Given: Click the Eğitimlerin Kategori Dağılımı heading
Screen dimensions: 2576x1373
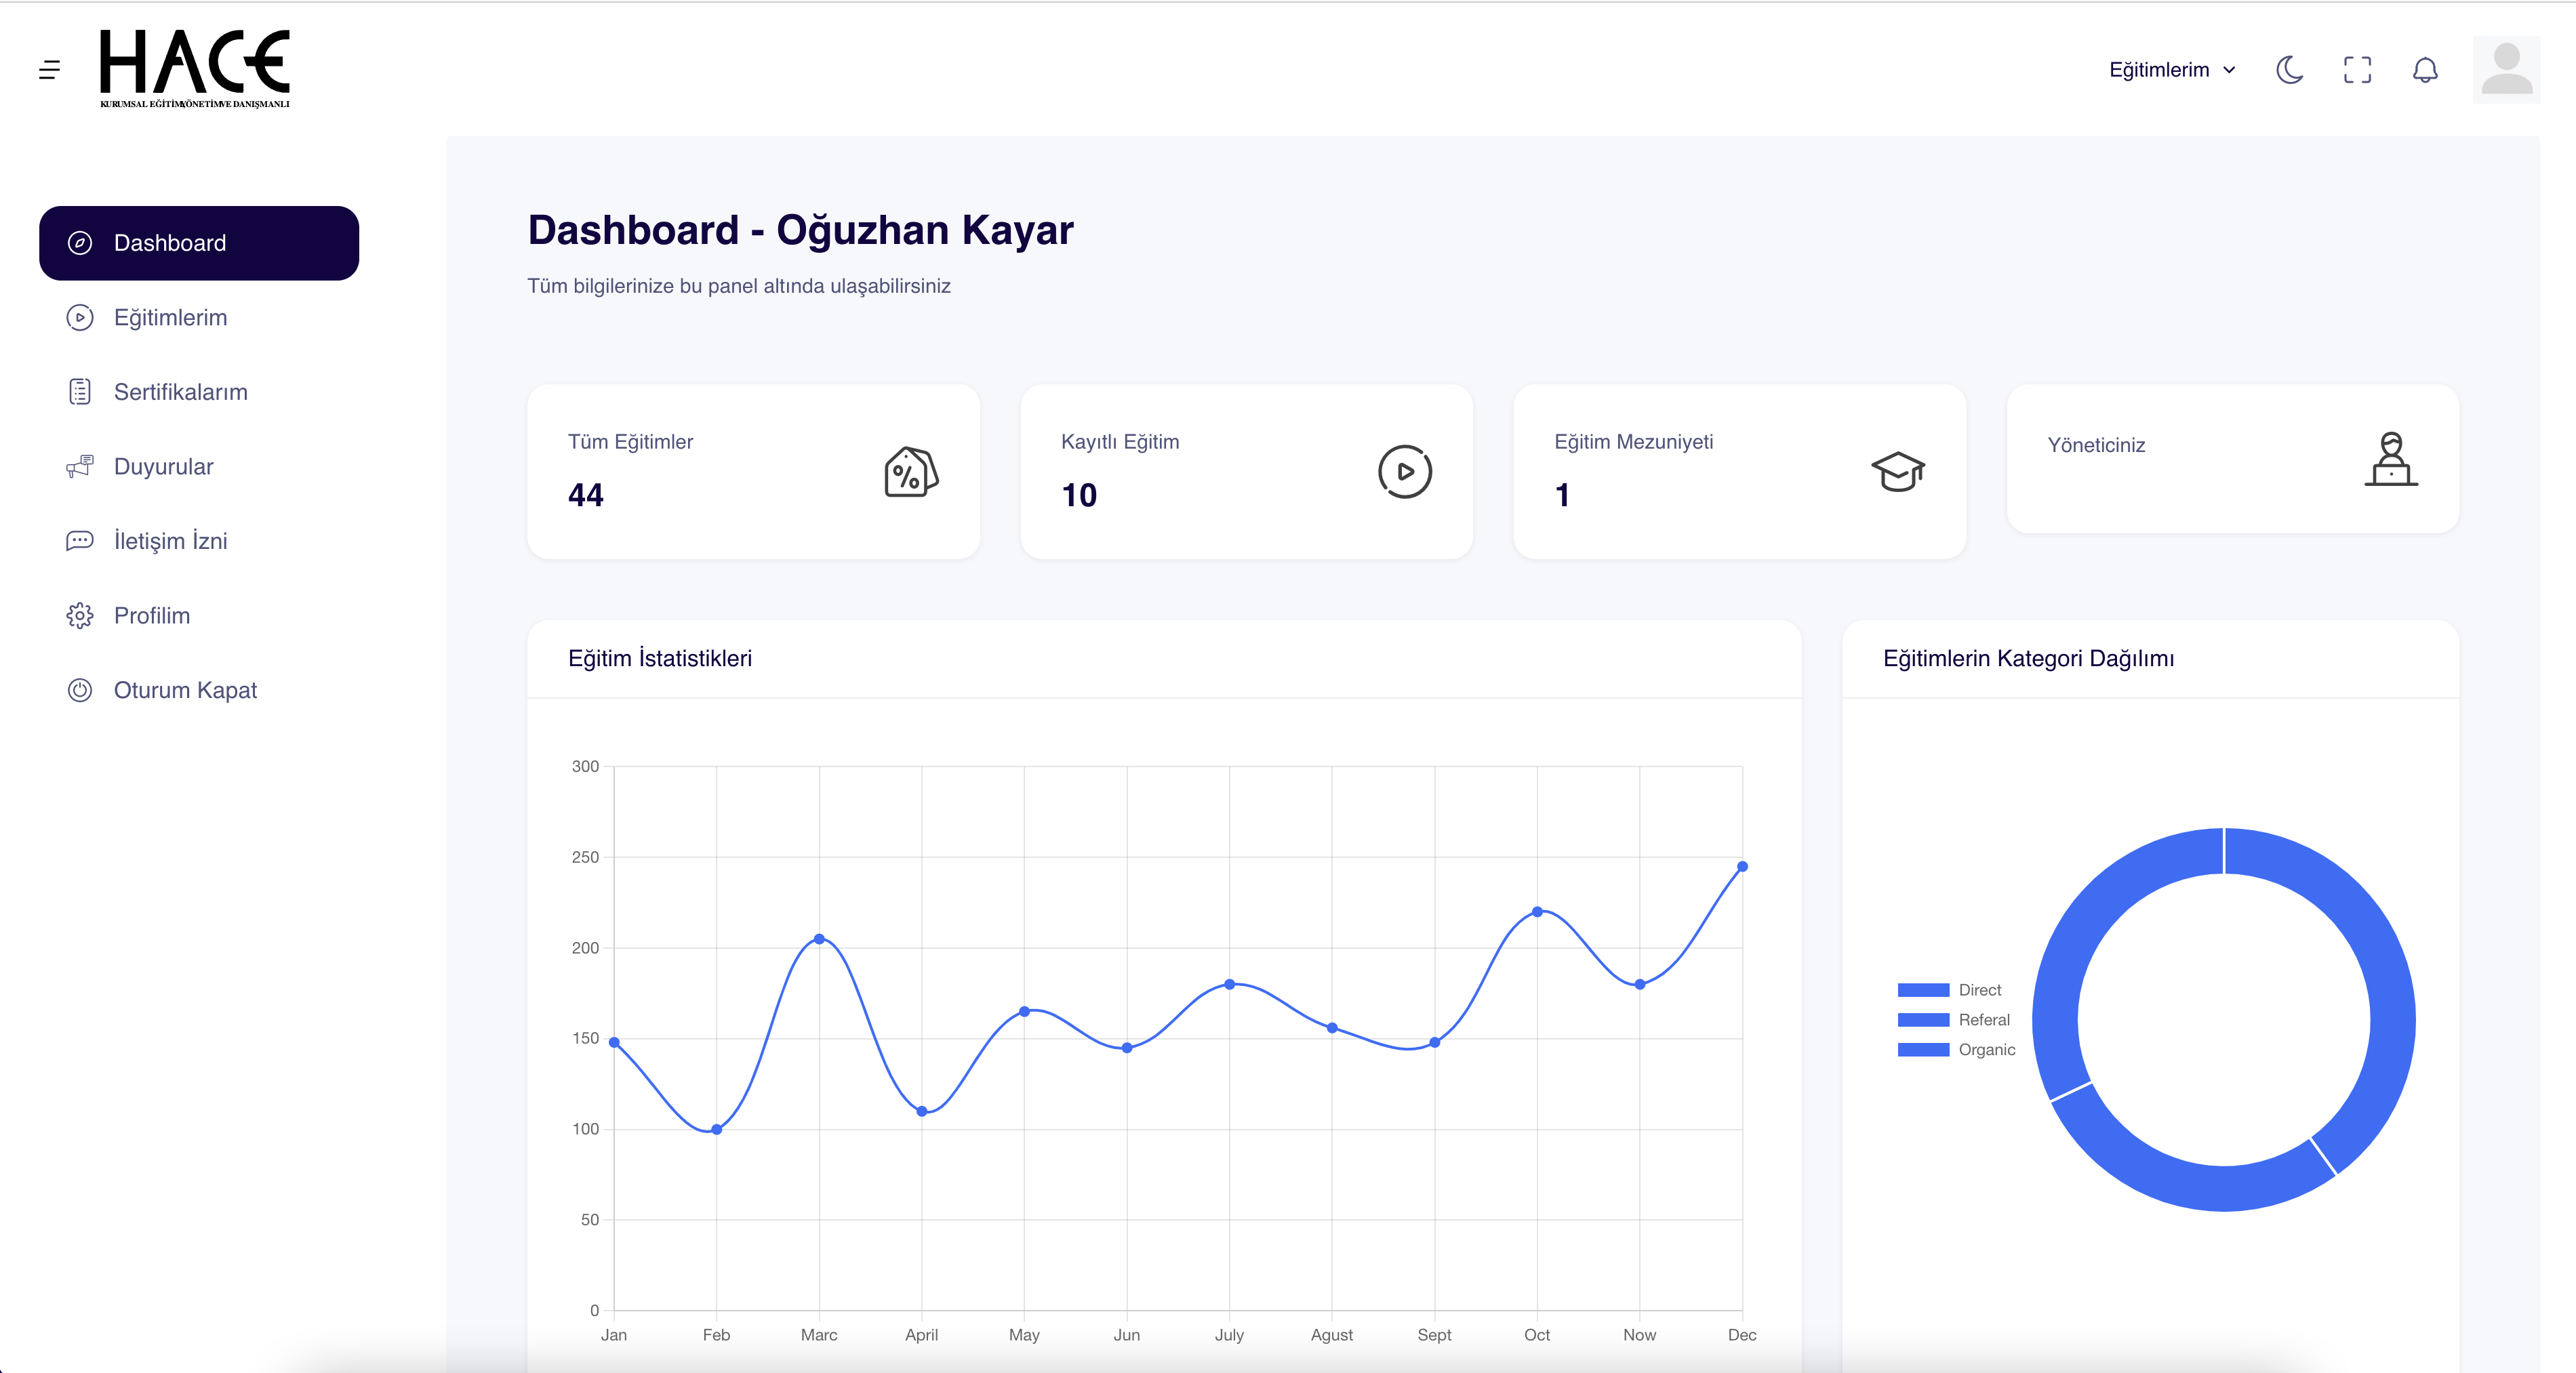Looking at the screenshot, I should (2028, 659).
